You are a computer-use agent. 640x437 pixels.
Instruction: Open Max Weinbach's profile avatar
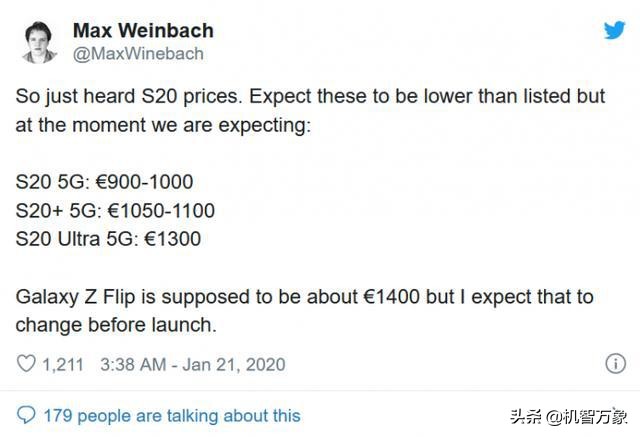(x=39, y=42)
